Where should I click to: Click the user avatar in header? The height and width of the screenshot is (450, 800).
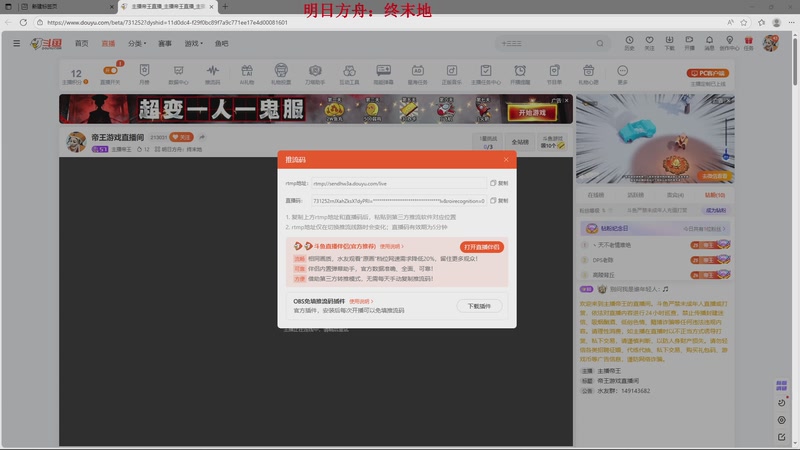click(x=770, y=43)
